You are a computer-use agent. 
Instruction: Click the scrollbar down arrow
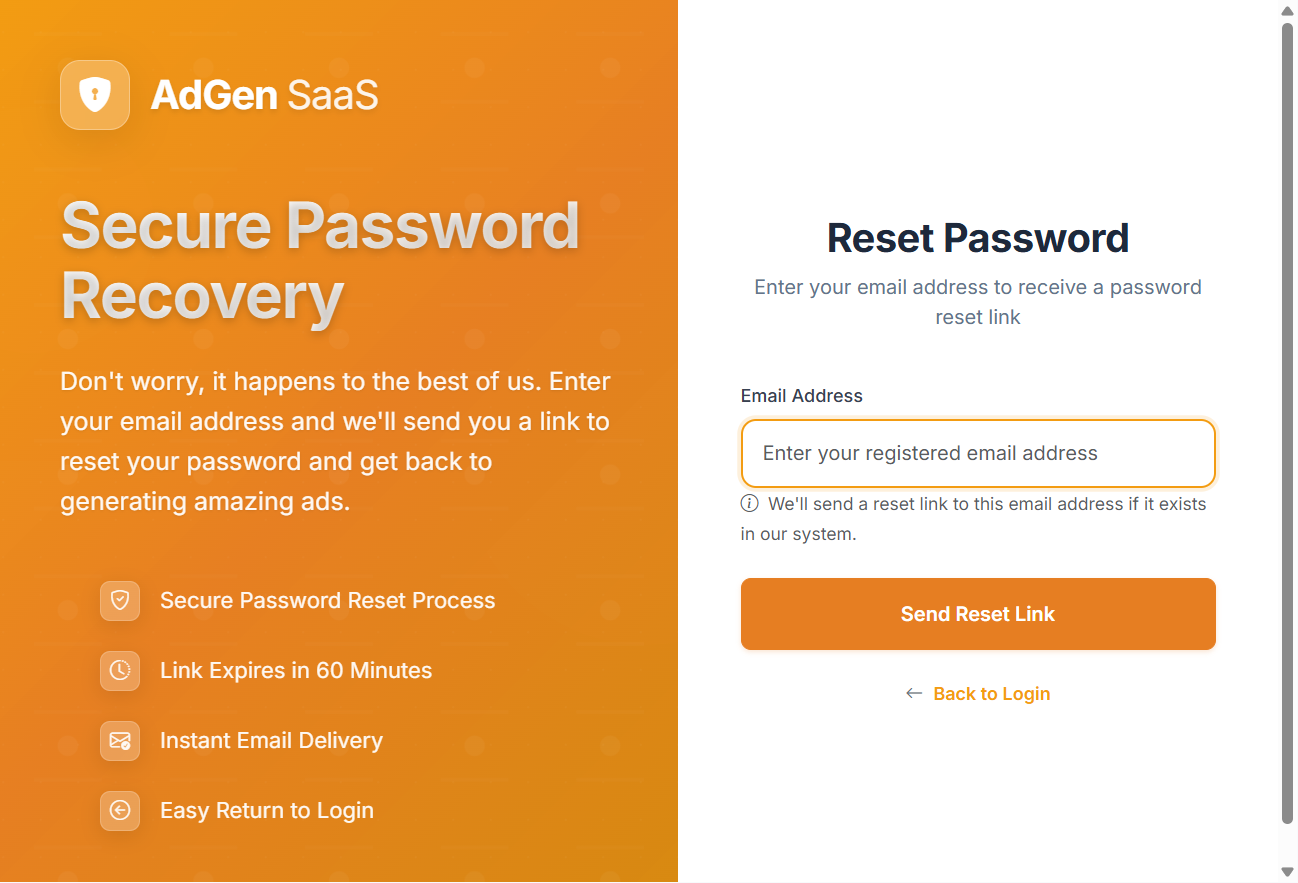[1287, 872]
